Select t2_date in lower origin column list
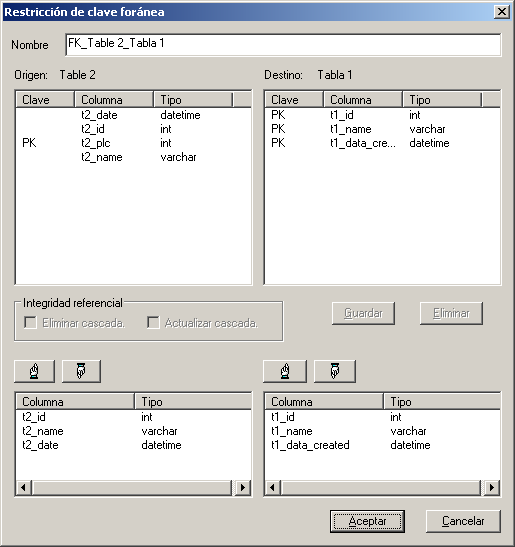515x547 pixels. 133,445
